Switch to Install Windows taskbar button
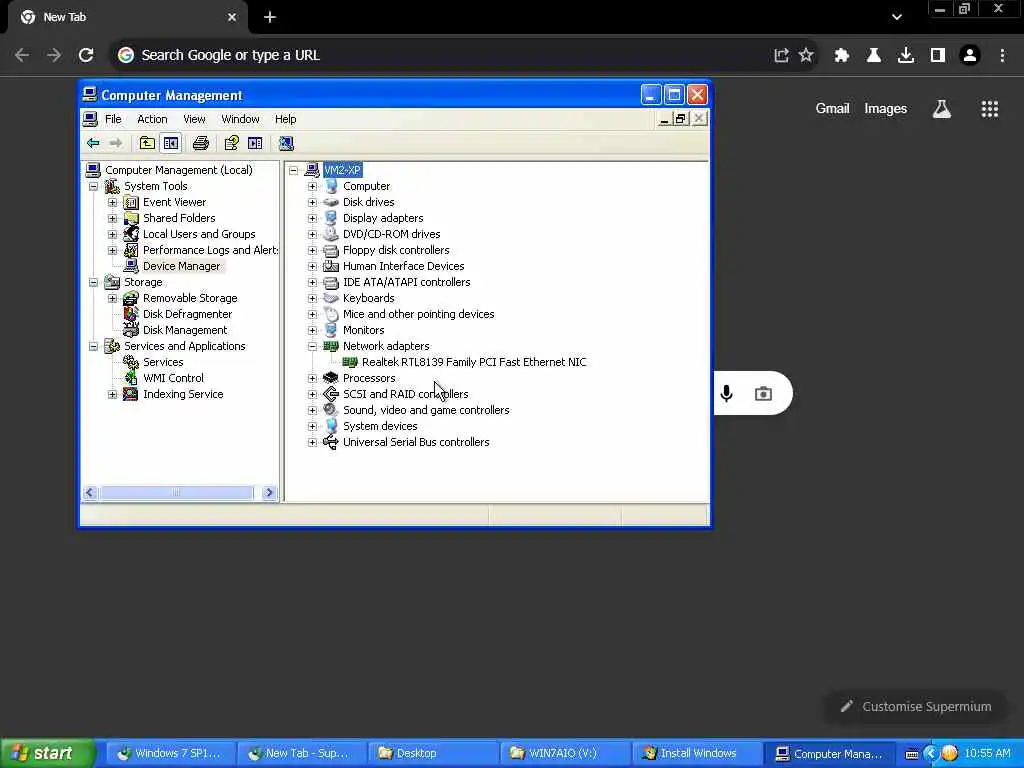This screenshot has height=768, width=1024. pos(697,753)
